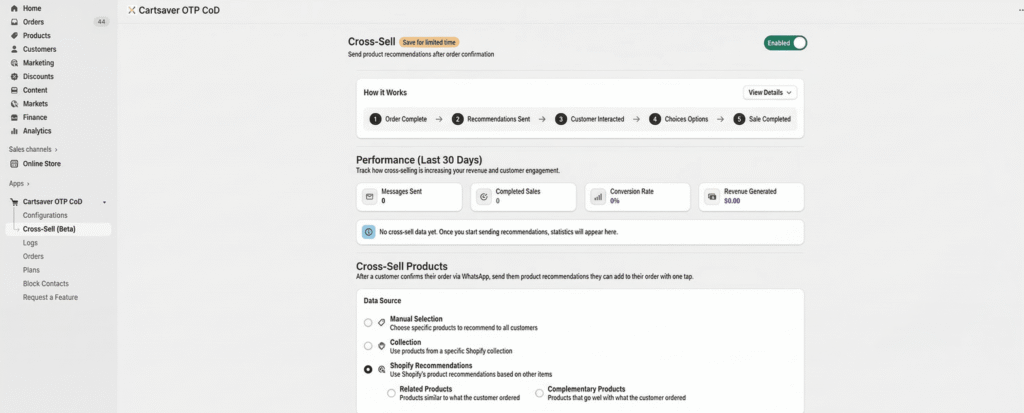Click the Products tag icon
Image resolution: width=1024 pixels, height=413 pixels.
coord(14,35)
